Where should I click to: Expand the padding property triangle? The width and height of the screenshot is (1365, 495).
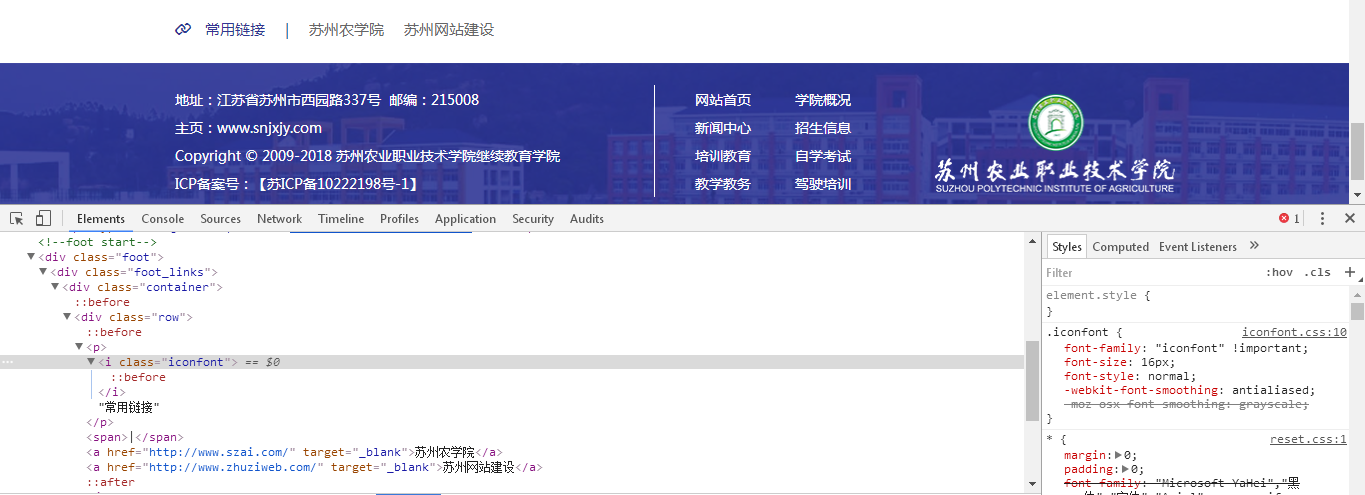click(1126, 469)
